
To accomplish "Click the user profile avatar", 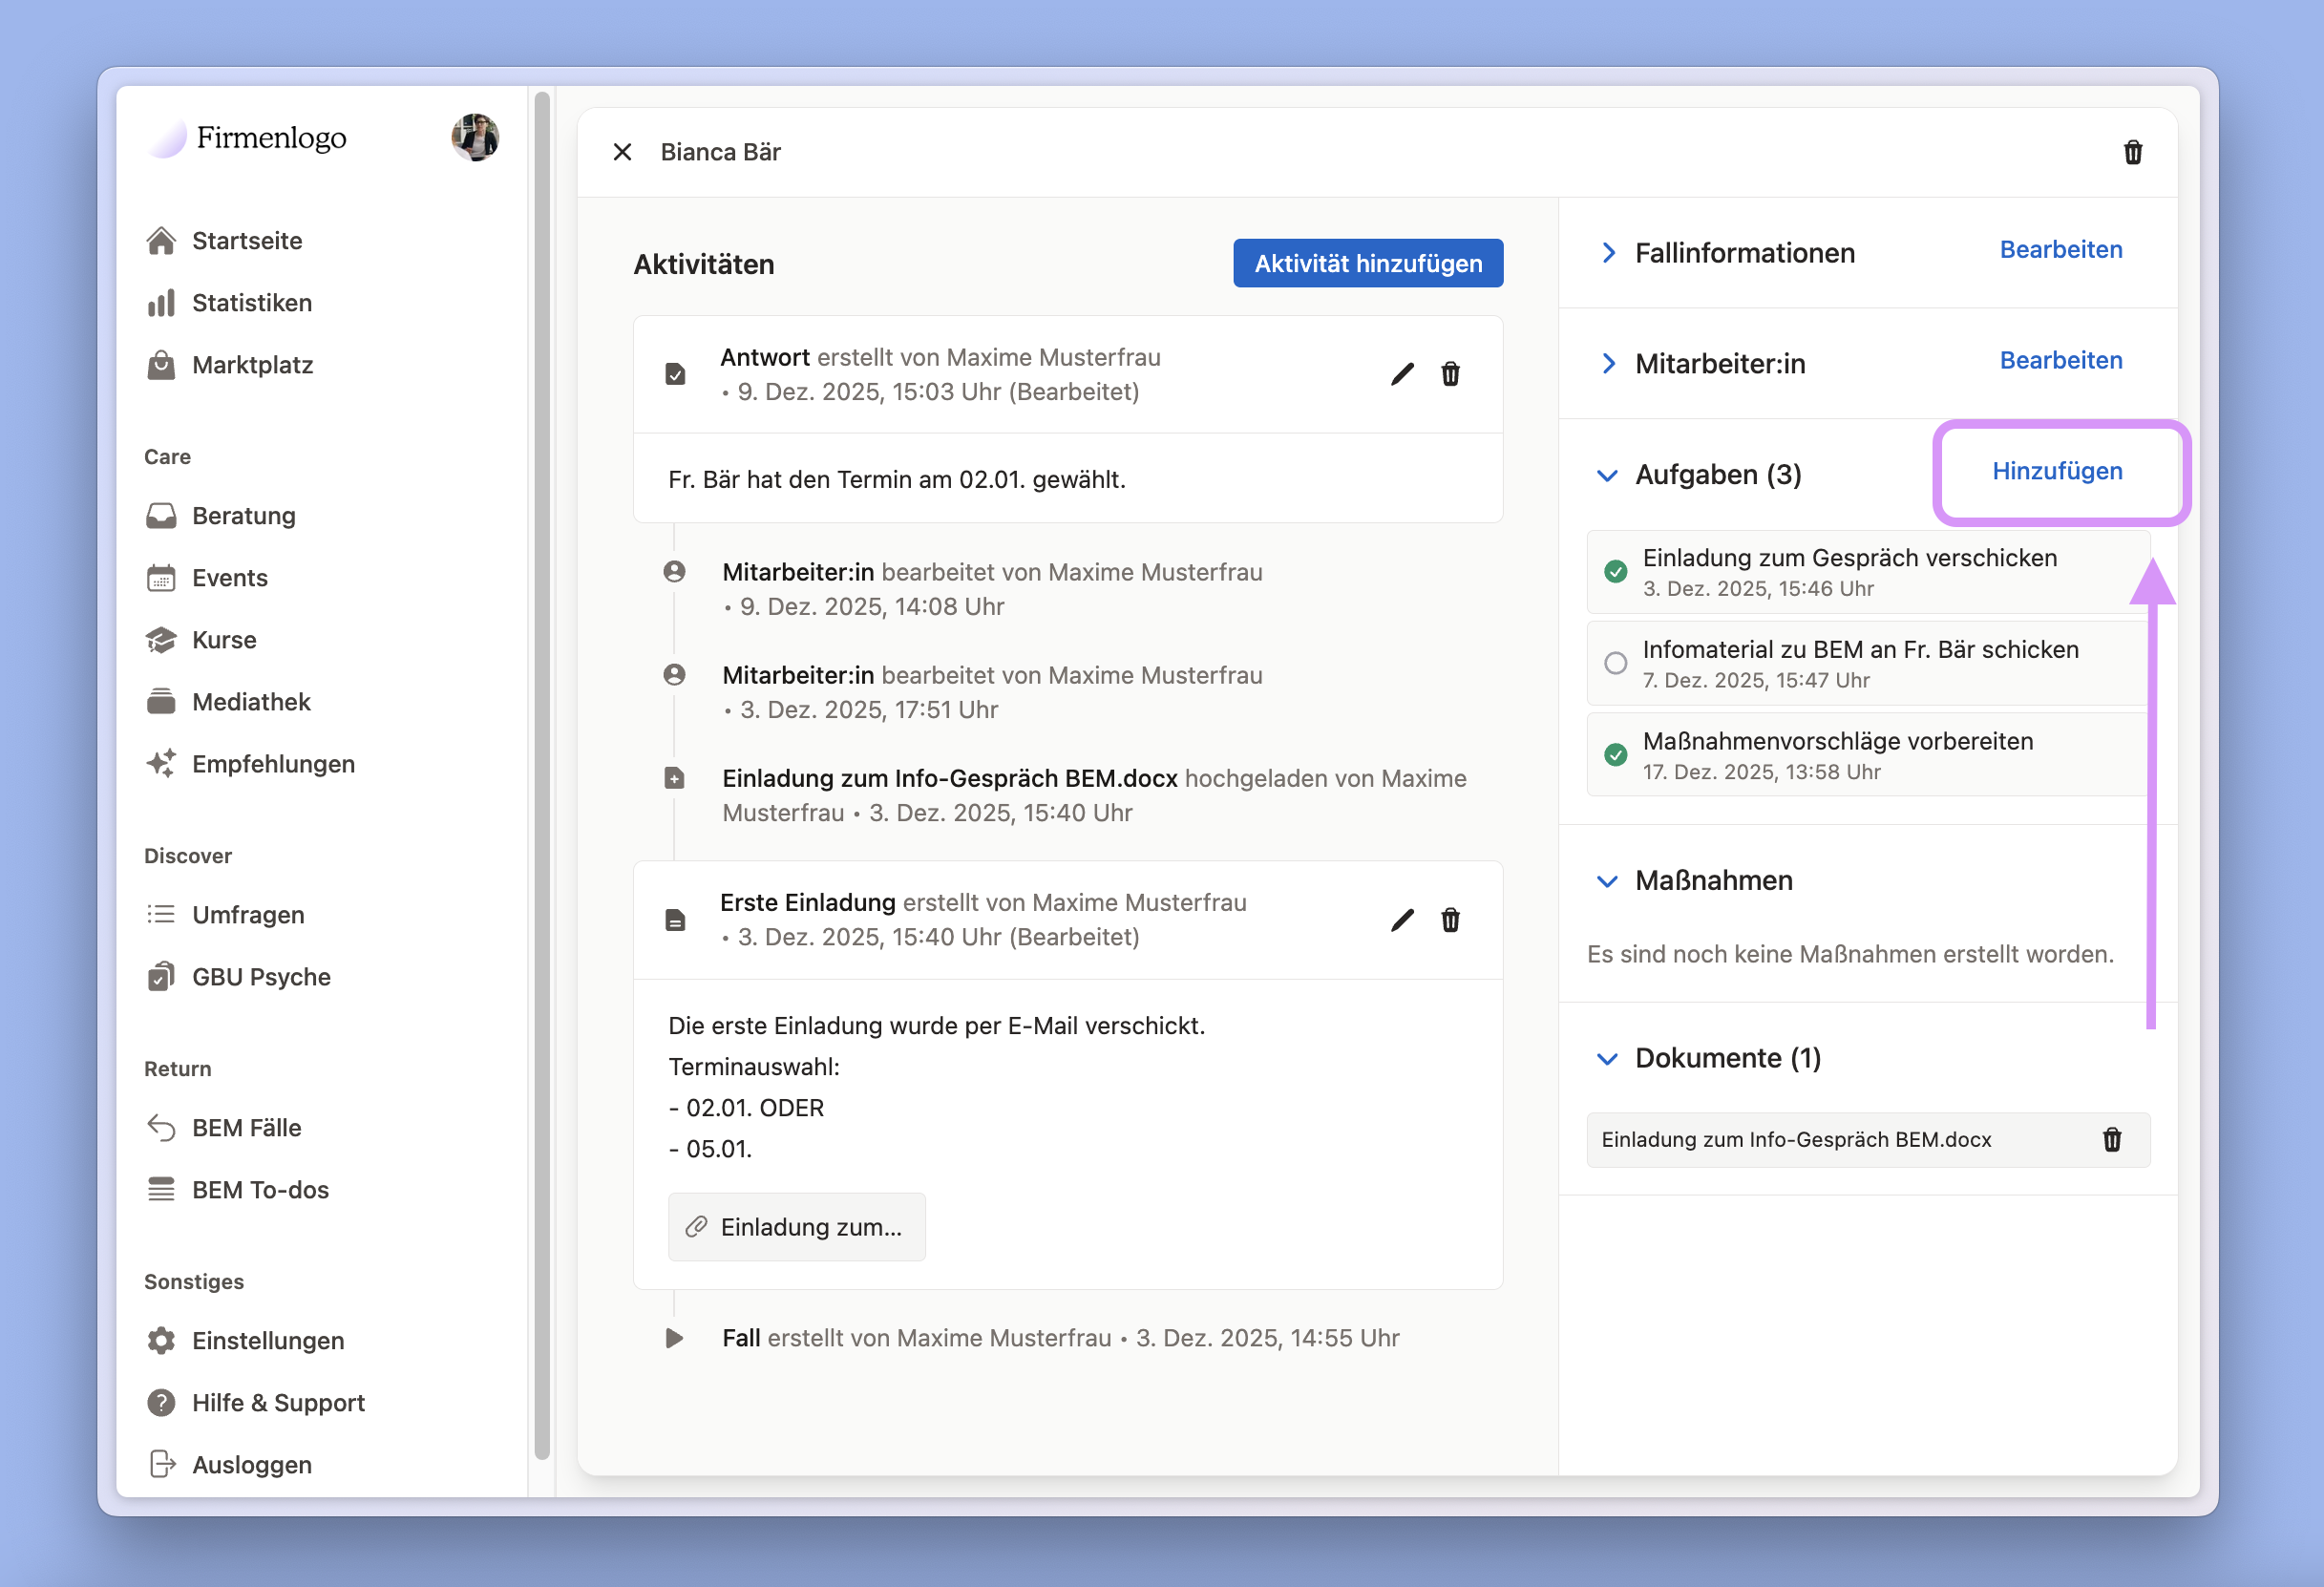I will coord(475,137).
